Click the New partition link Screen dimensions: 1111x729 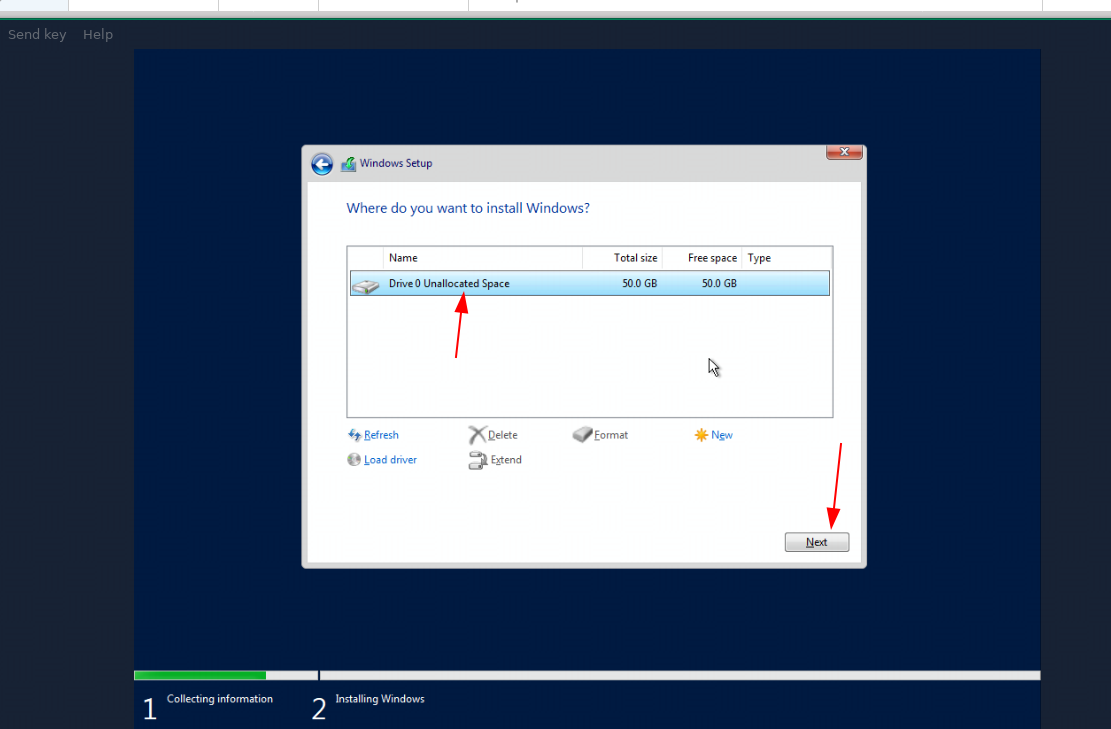[721, 435]
